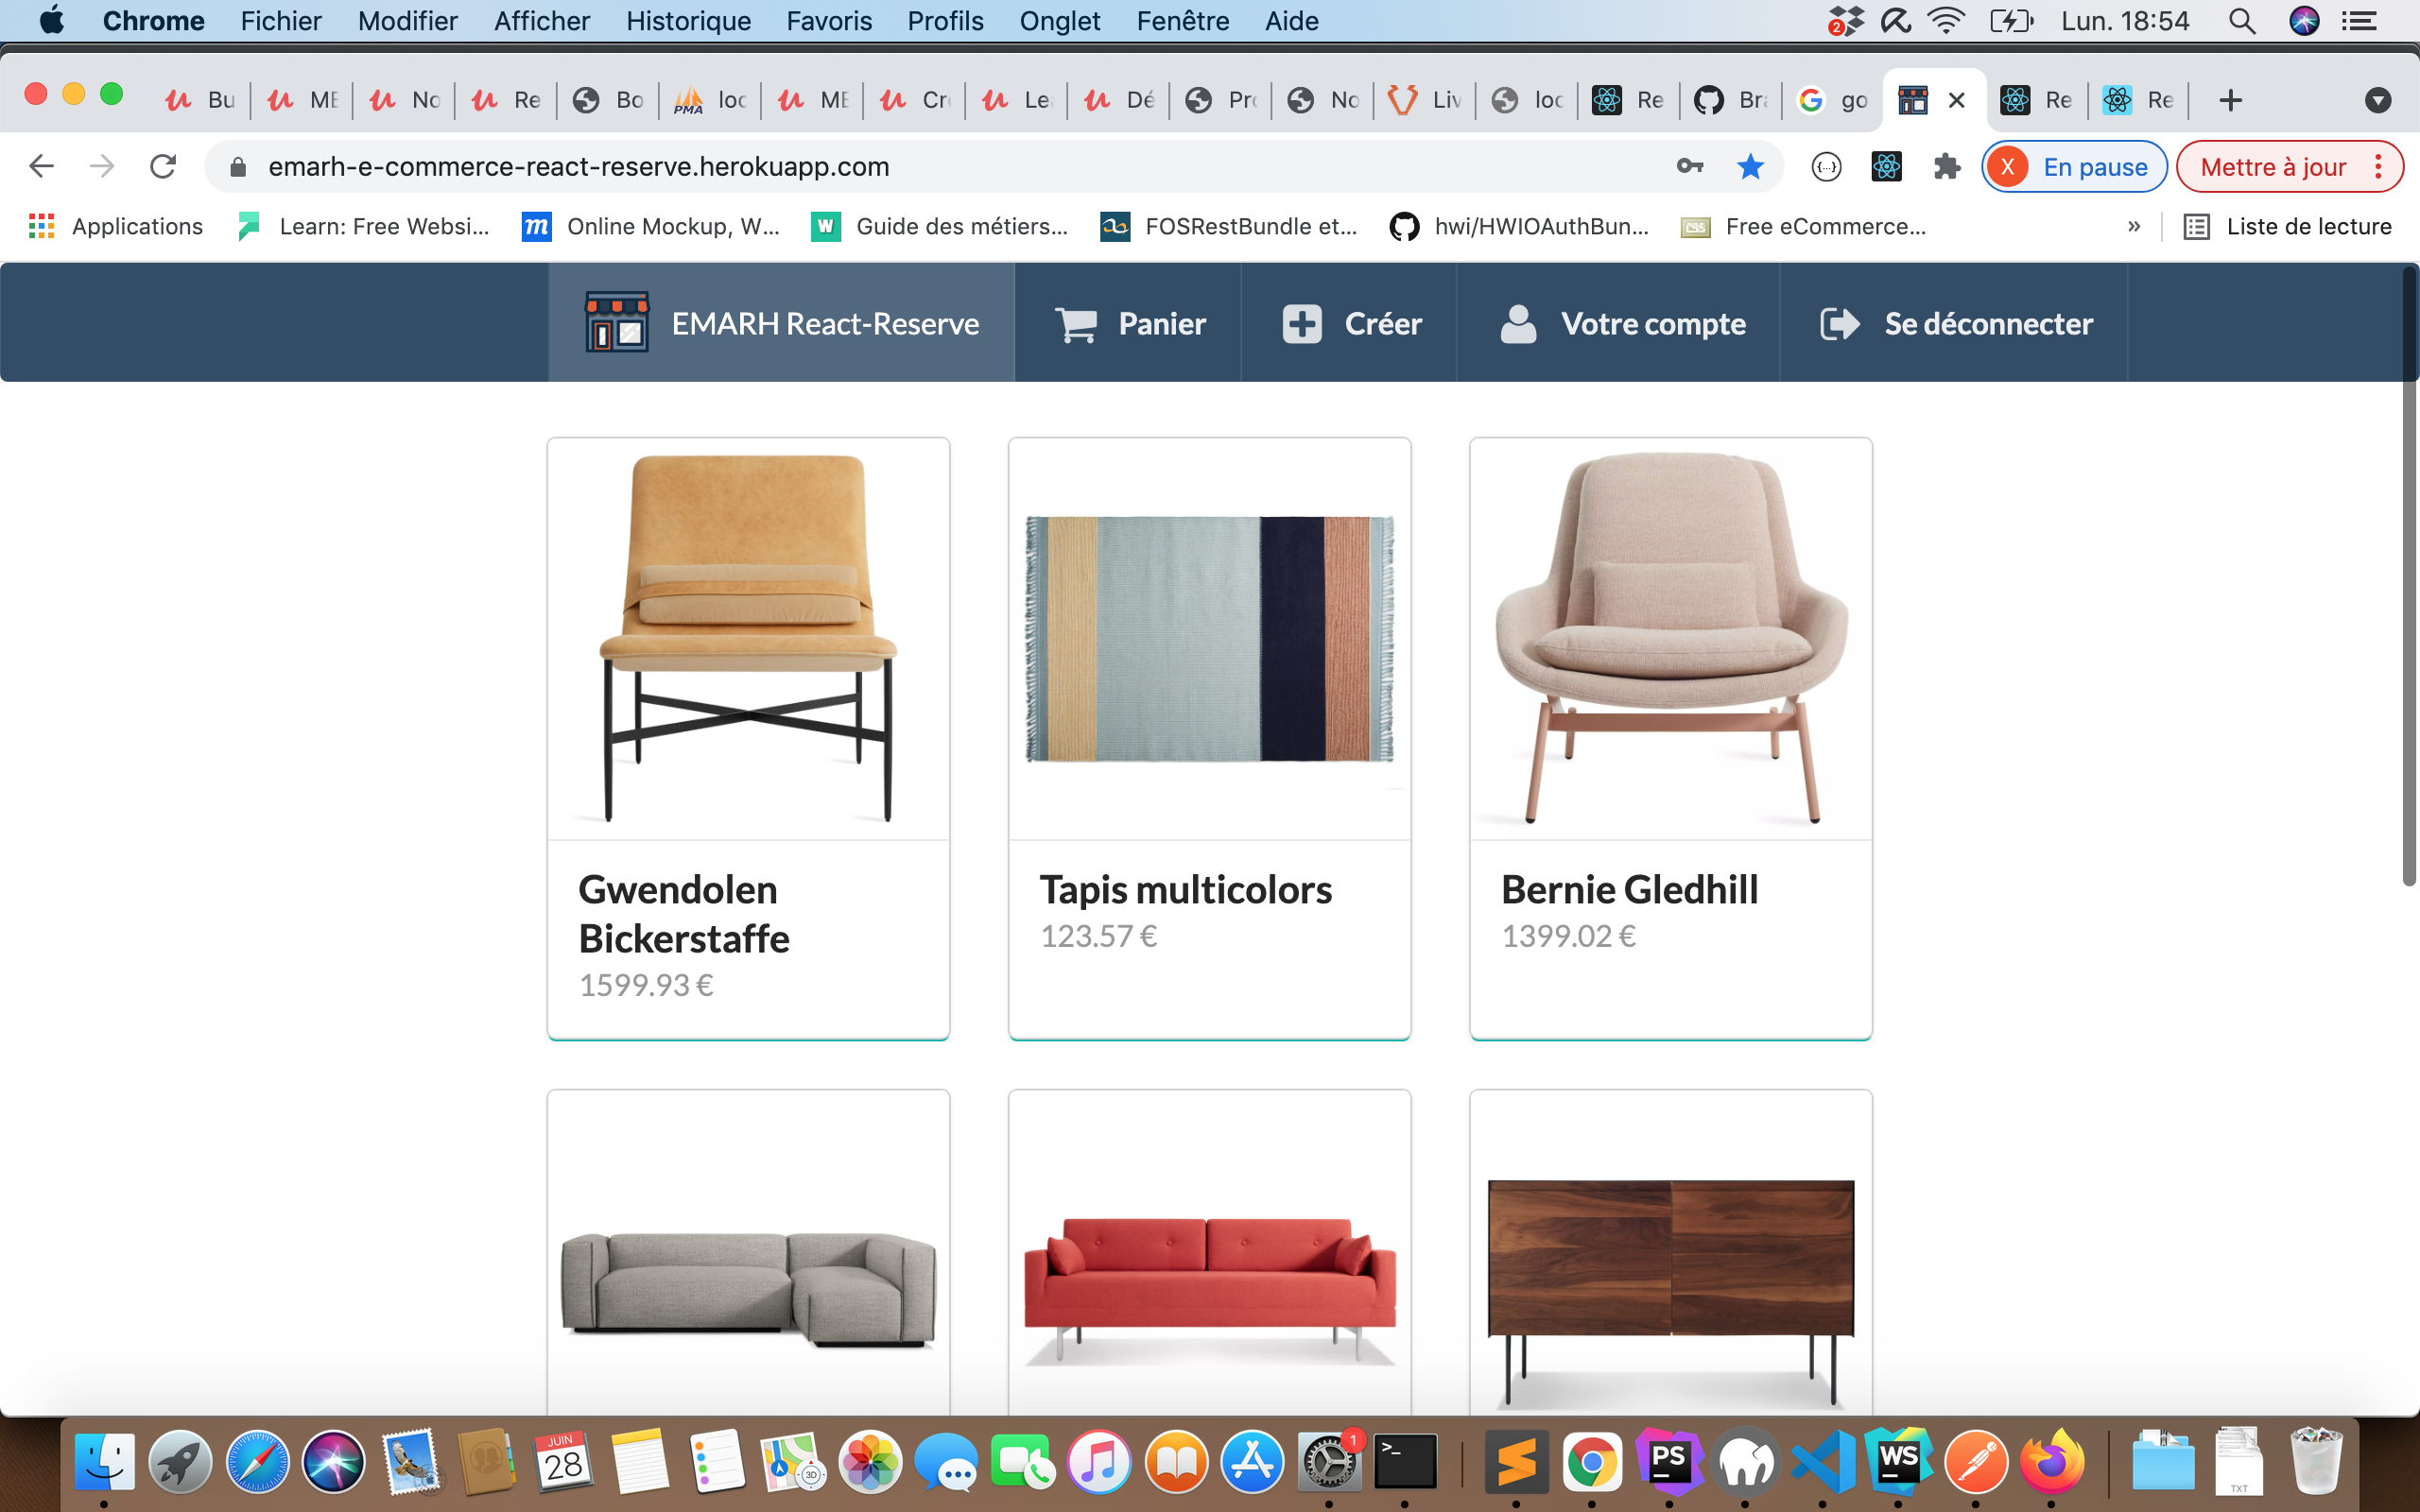This screenshot has width=2420, height=1512.
Task: Open the extensions puzzle icon in Chrome toolbar
Action: [1946, 166]
